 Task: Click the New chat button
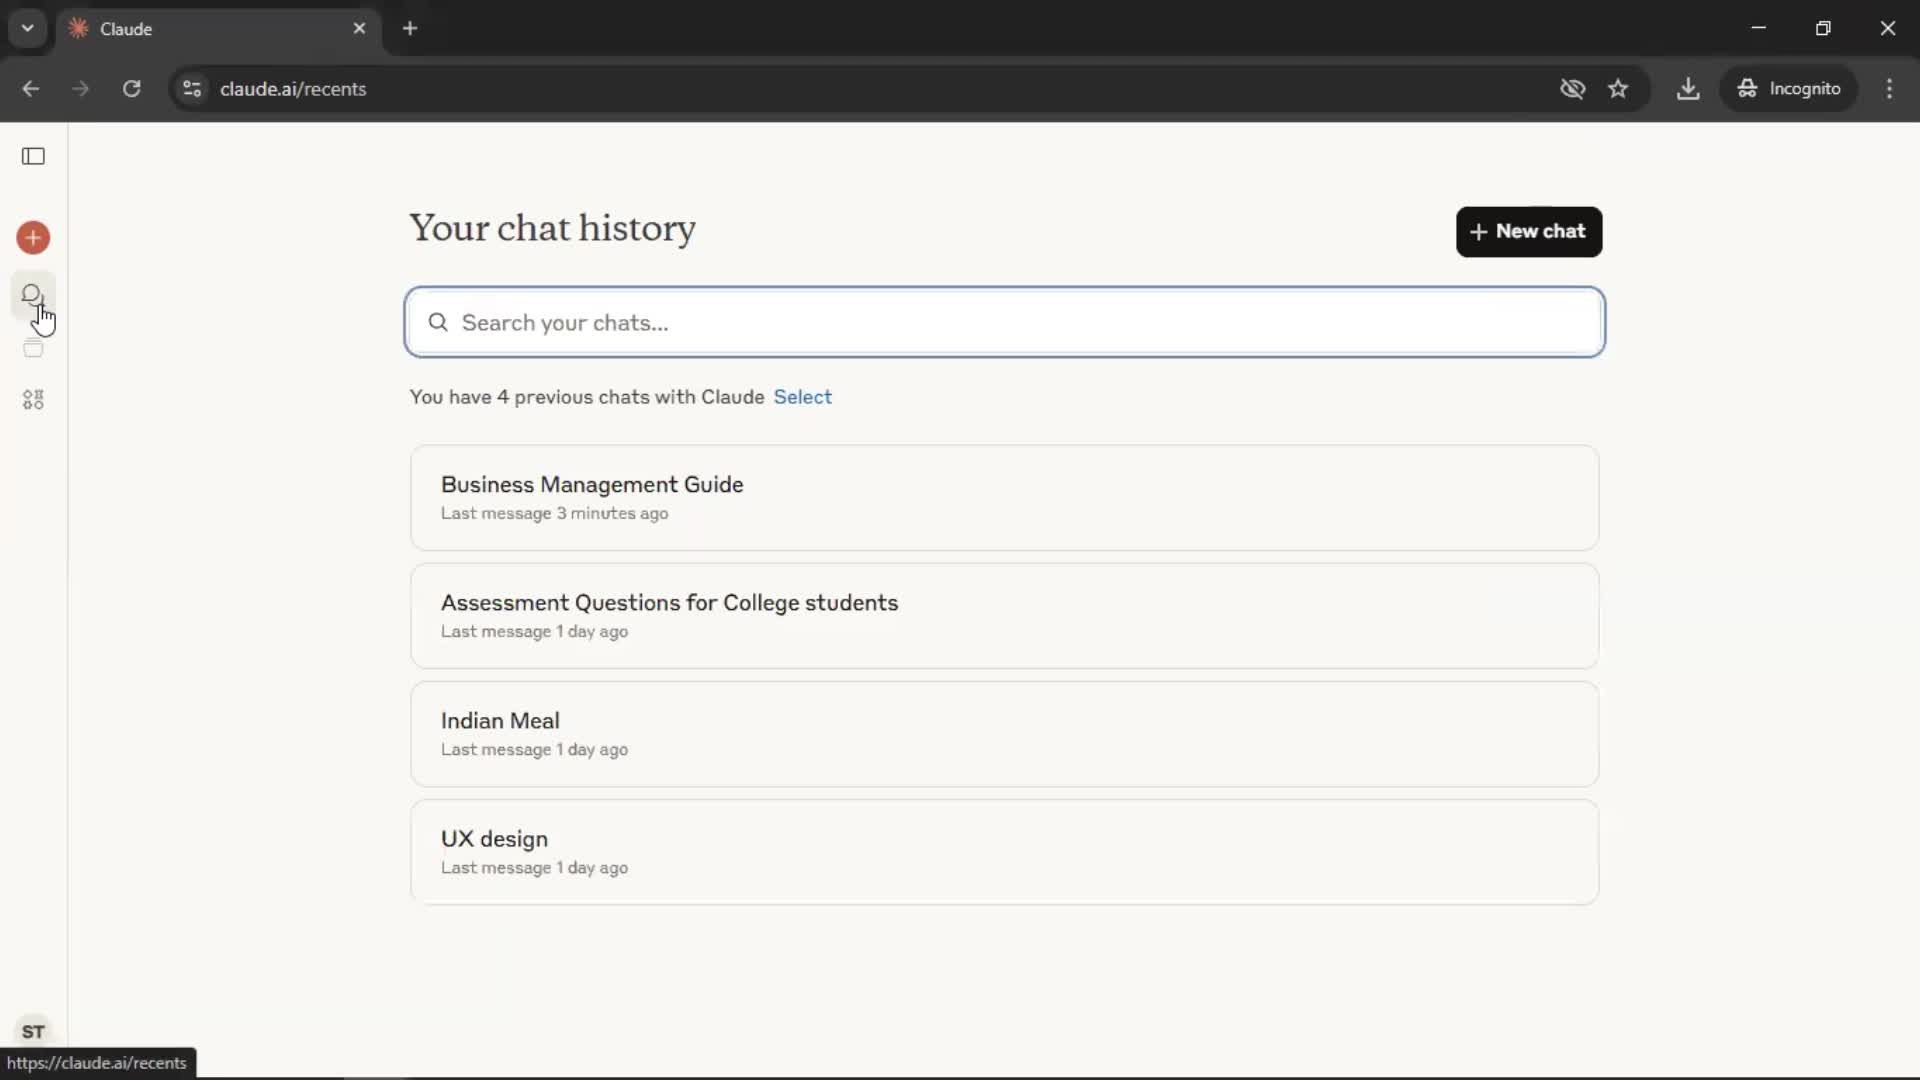(1529, 232)
